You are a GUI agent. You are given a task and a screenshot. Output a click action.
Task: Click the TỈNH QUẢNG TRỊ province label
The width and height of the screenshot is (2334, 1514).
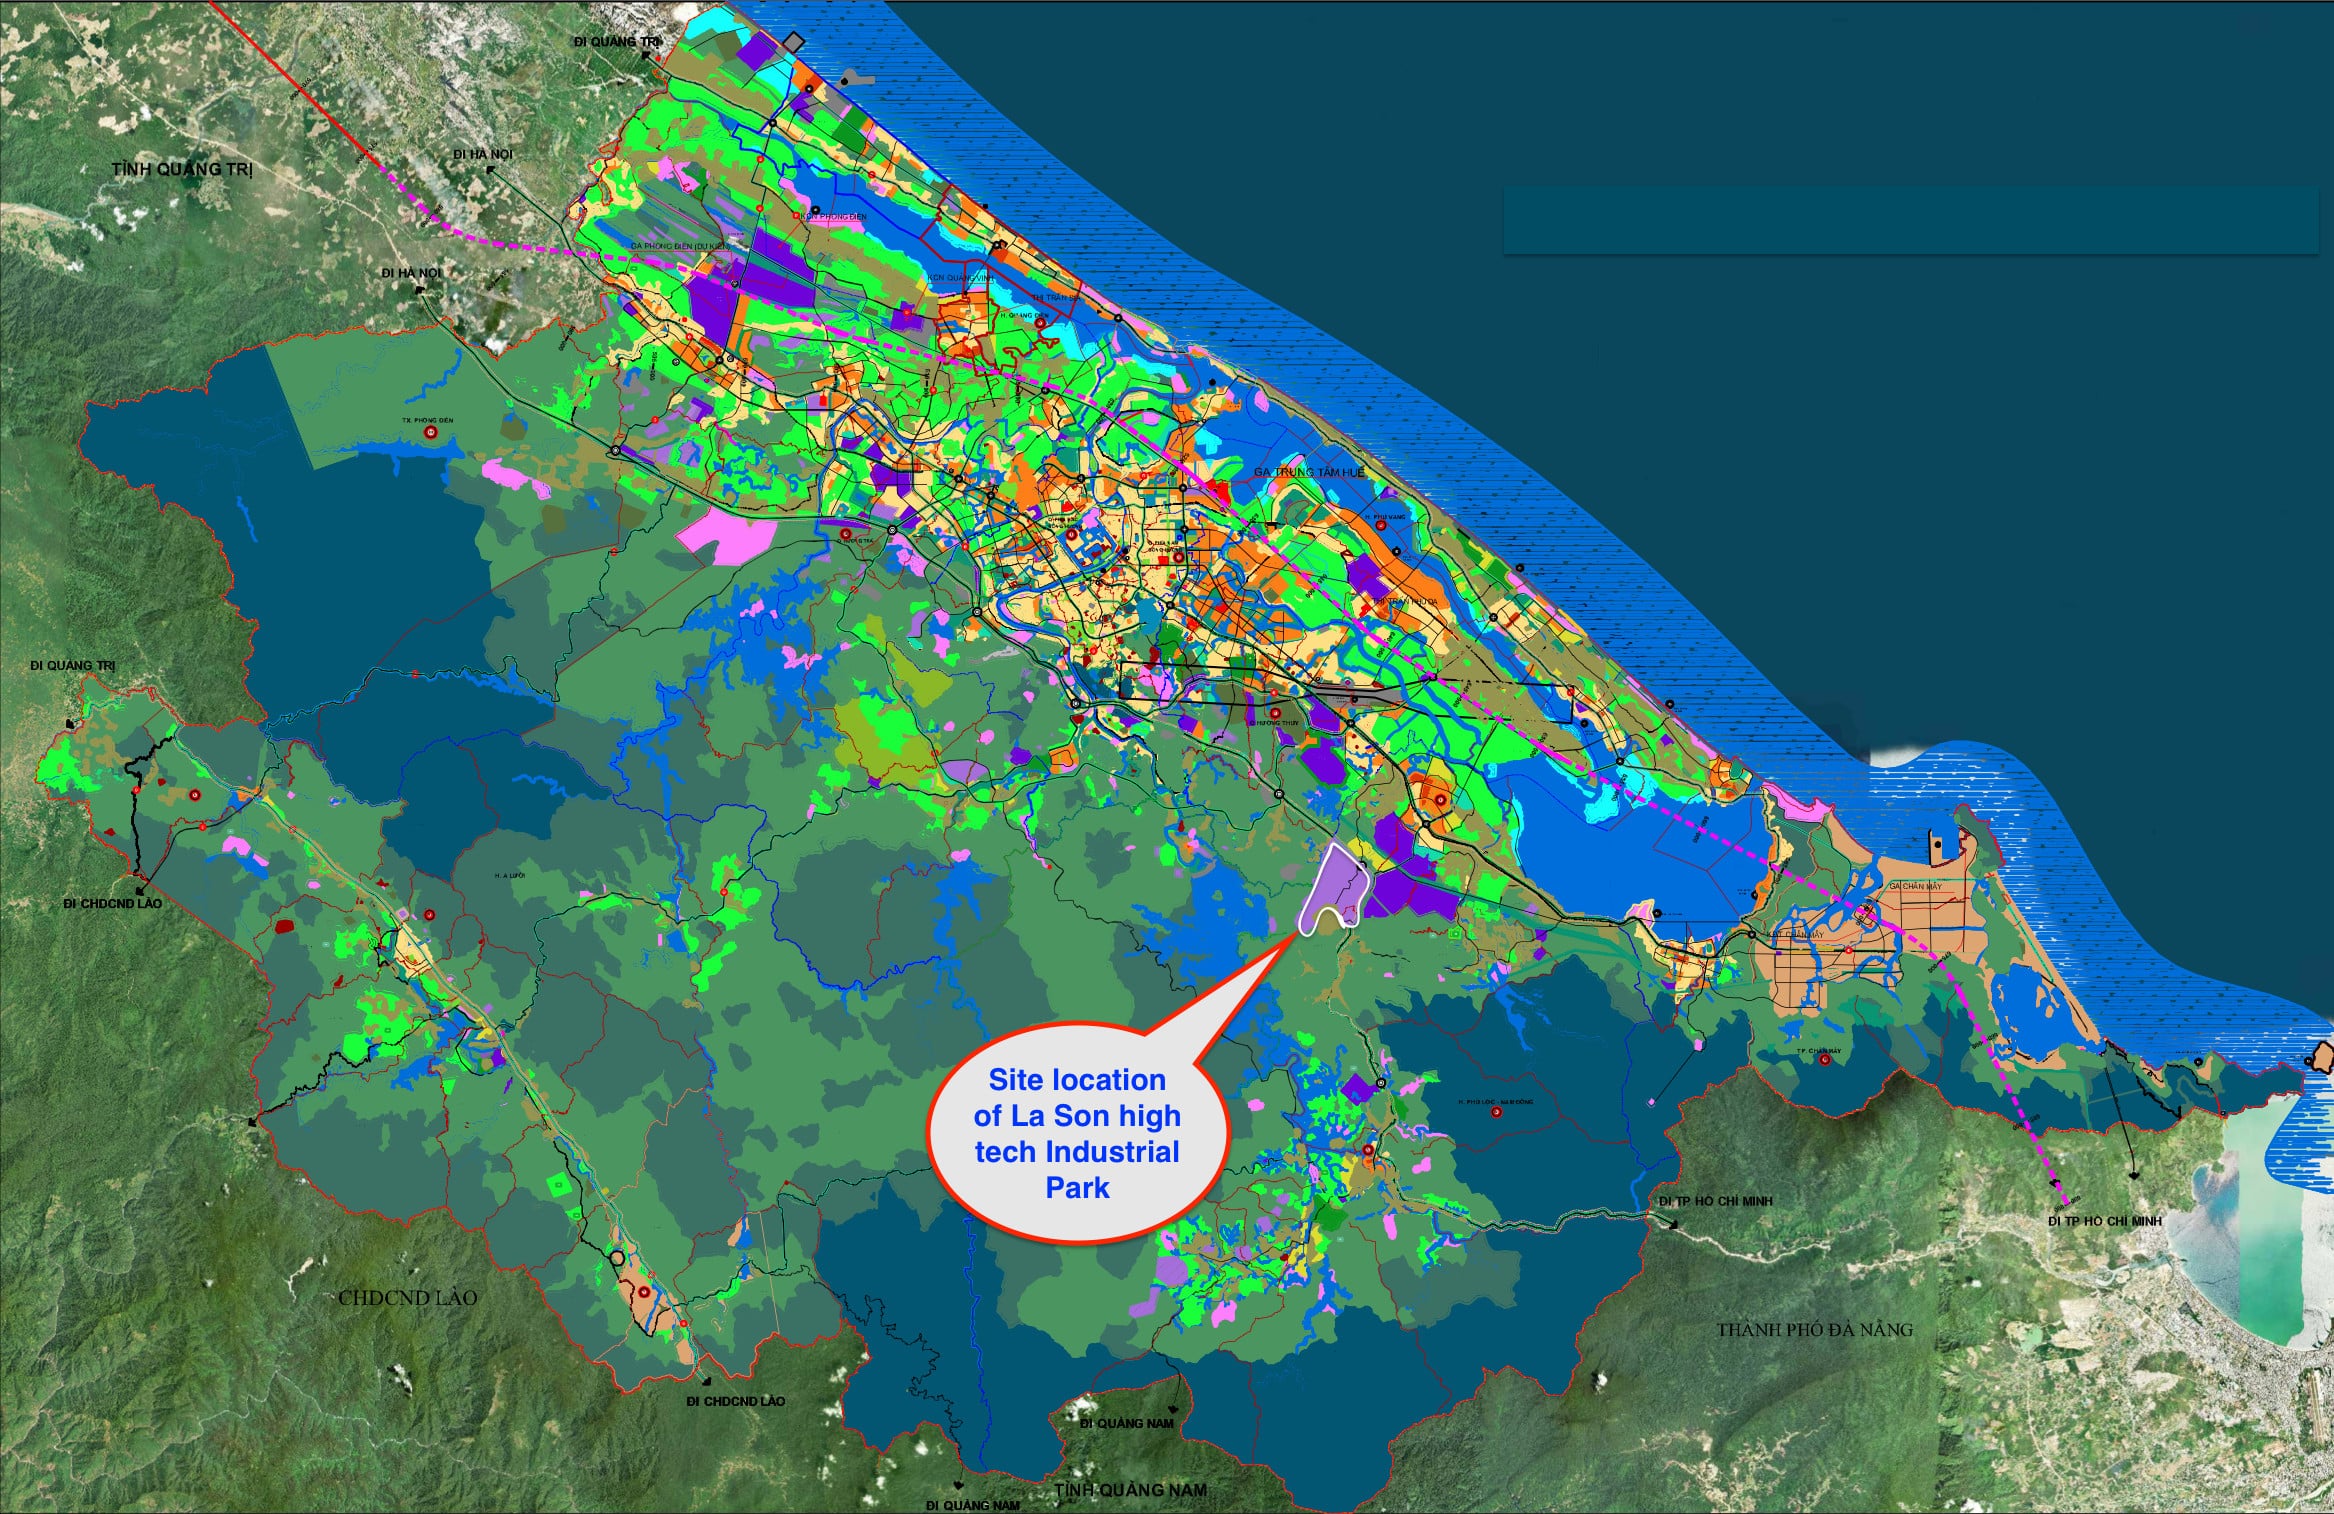(x=182, y=169)
